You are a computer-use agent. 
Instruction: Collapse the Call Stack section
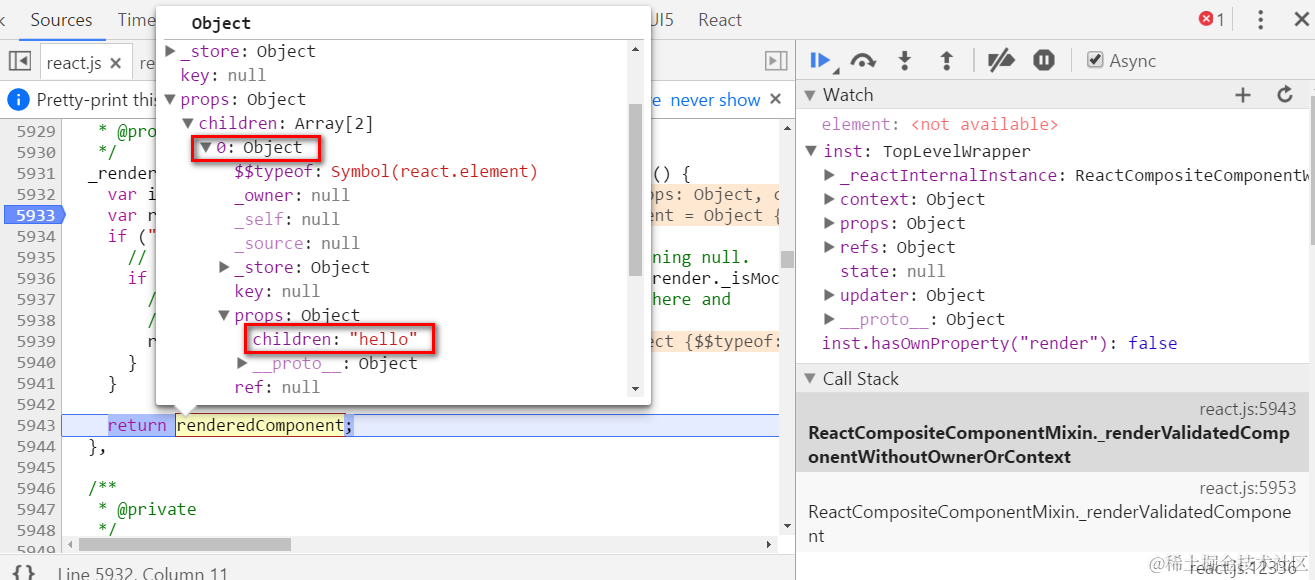coord(811,380)
